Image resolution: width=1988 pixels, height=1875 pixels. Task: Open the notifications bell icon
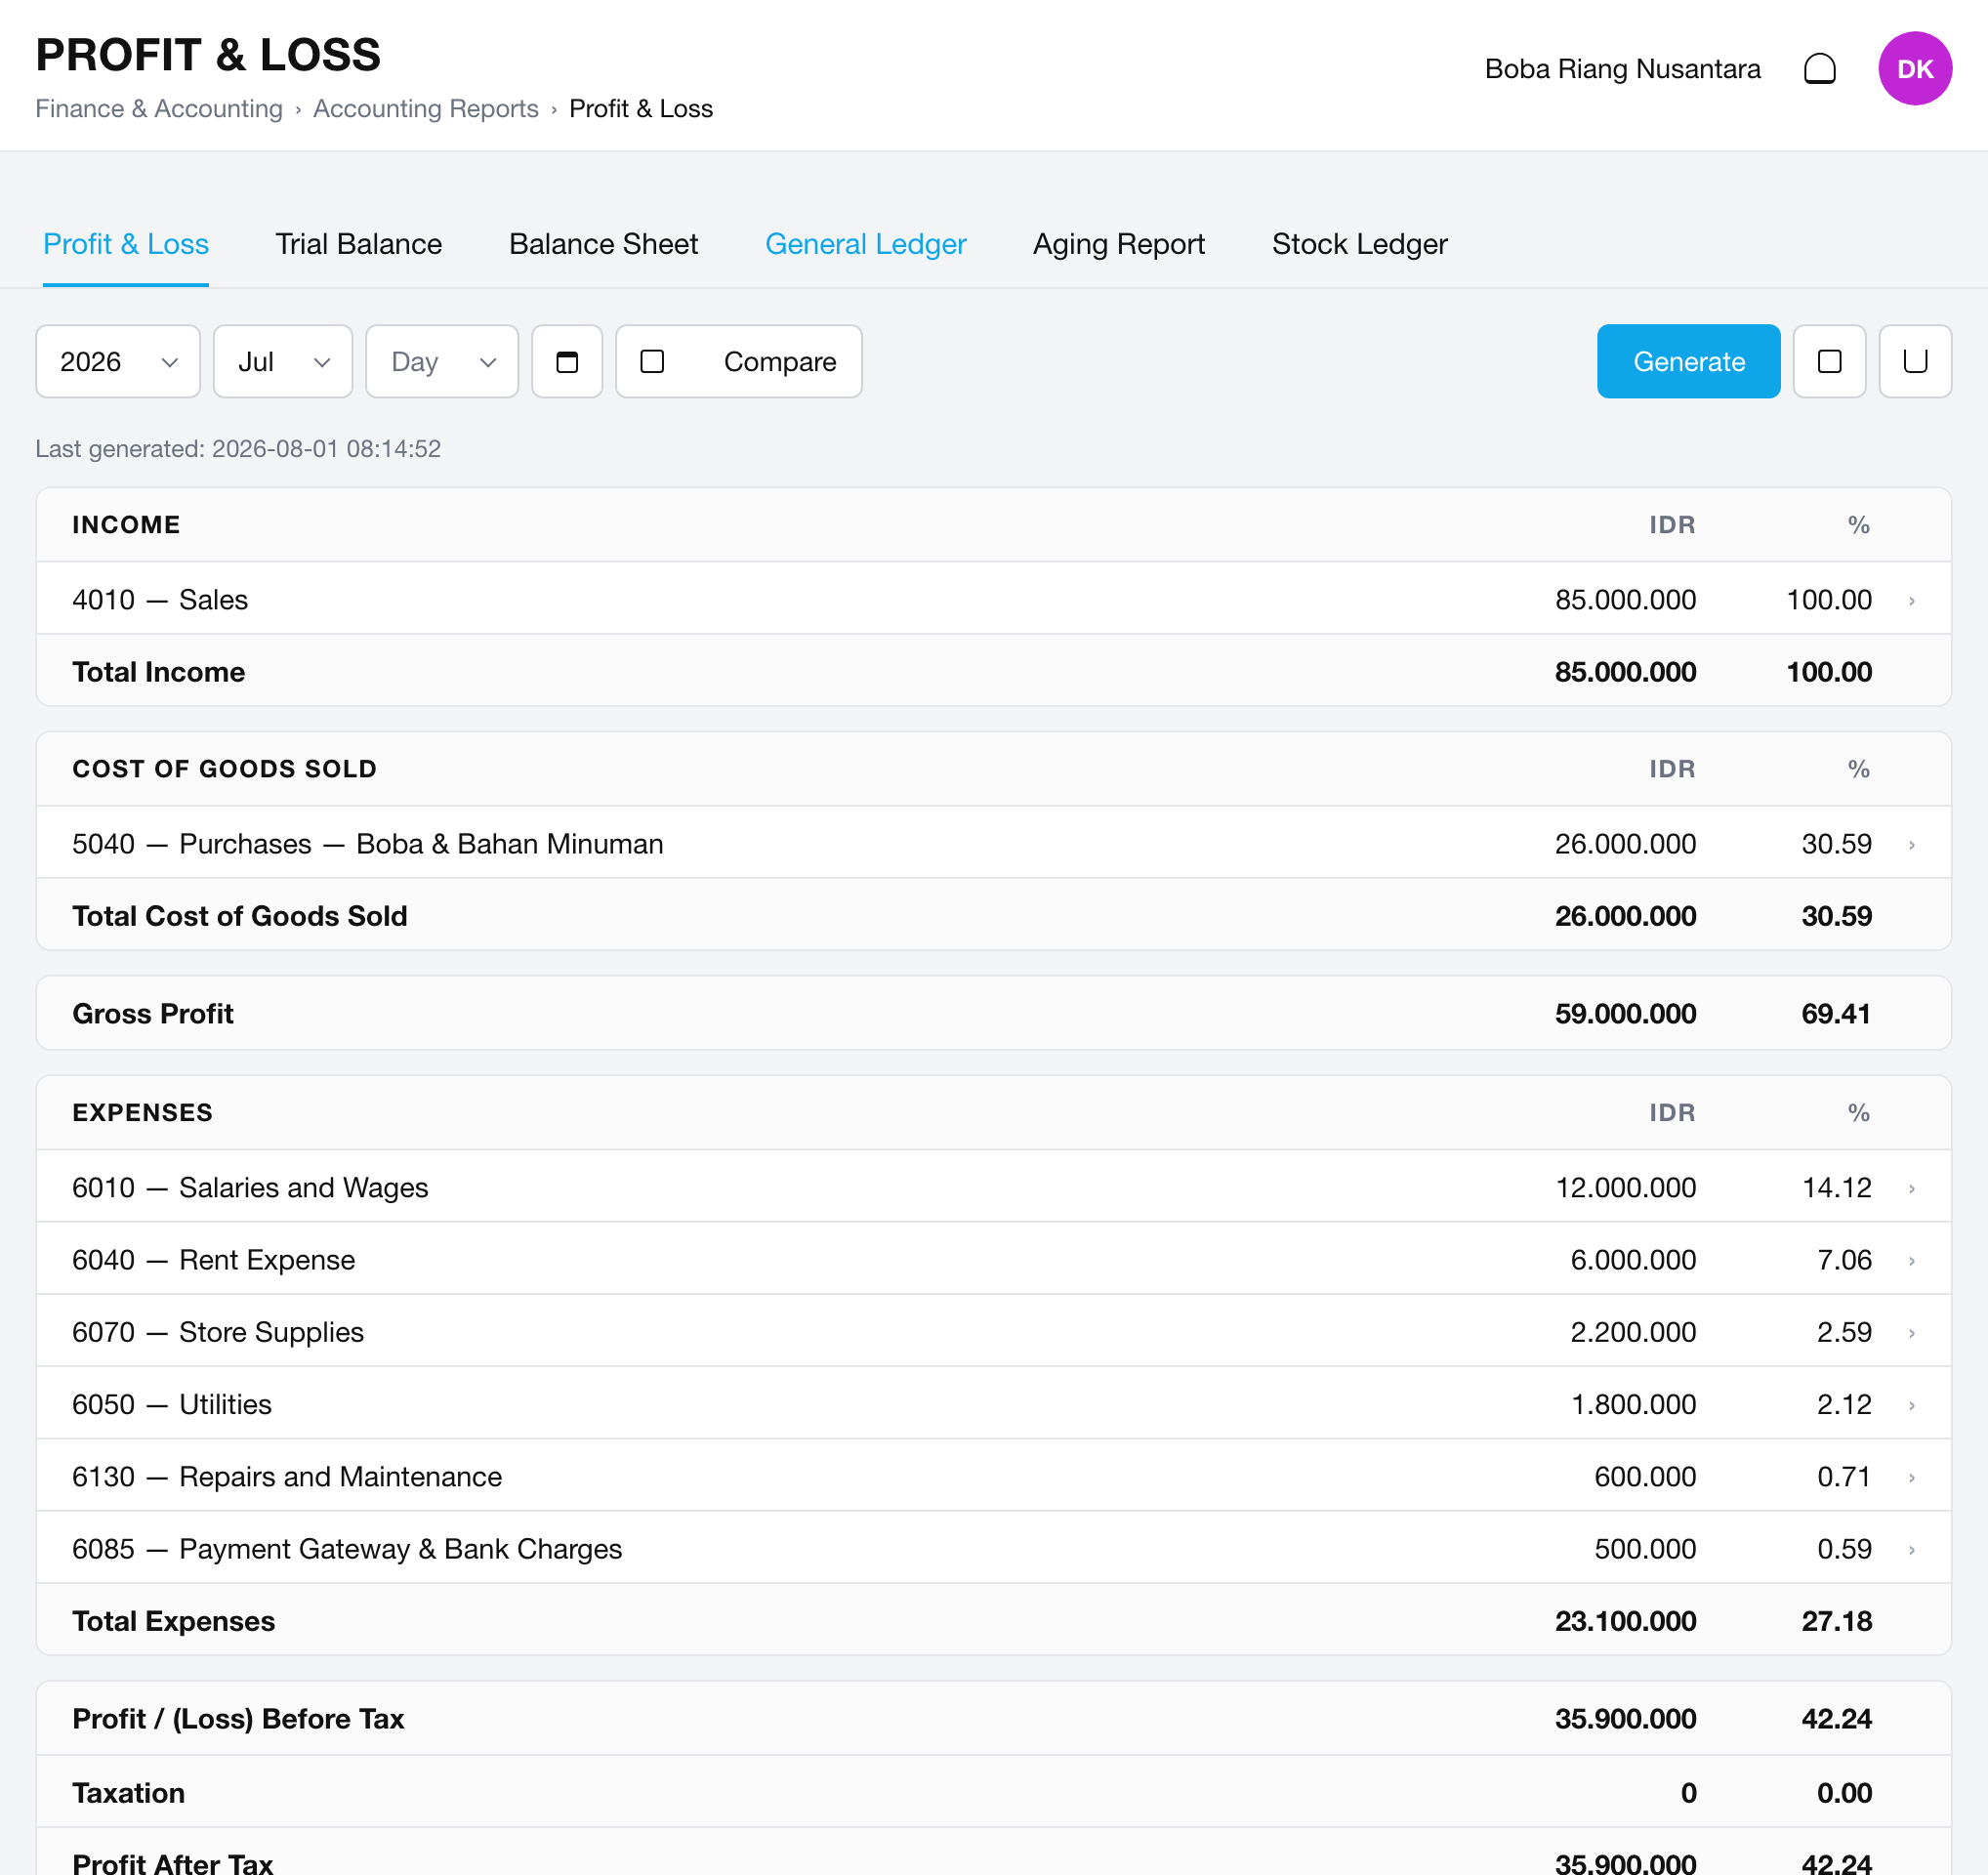(1819, 69)
